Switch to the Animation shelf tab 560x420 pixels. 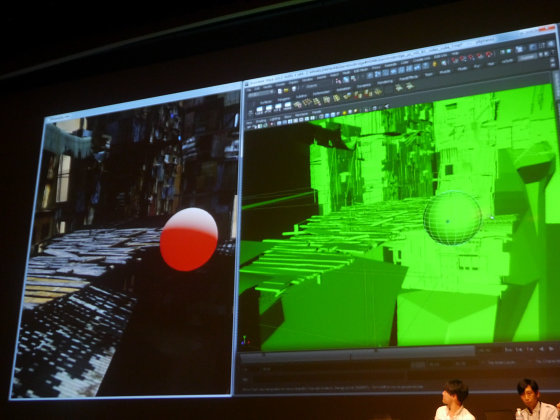(x=344, y=89)
